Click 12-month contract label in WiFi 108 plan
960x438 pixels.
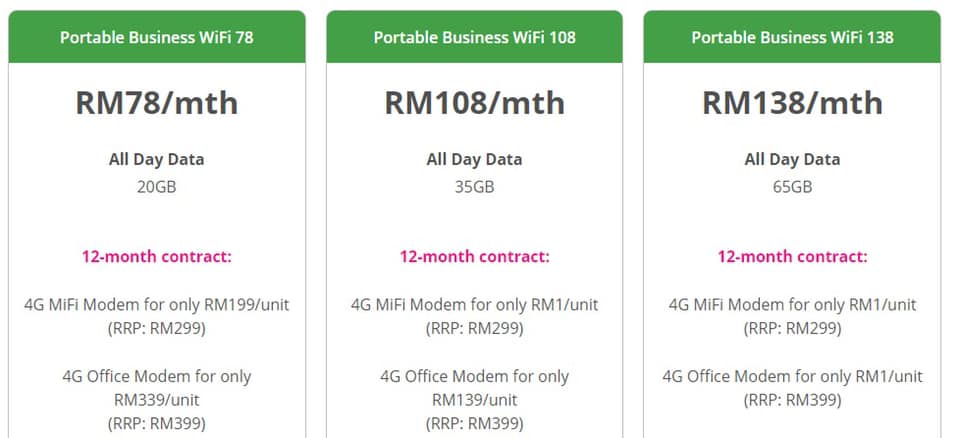474,256
